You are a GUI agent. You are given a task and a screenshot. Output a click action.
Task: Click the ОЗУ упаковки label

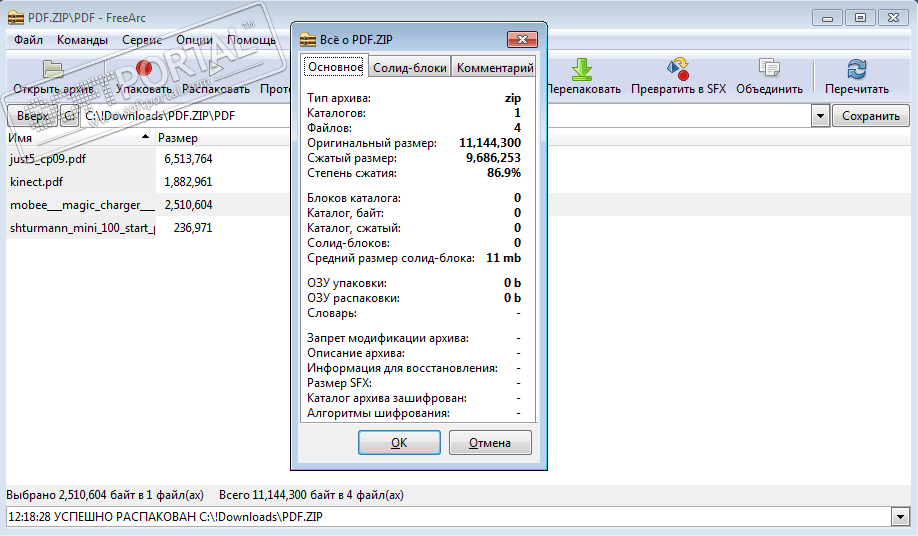point(347,283)
